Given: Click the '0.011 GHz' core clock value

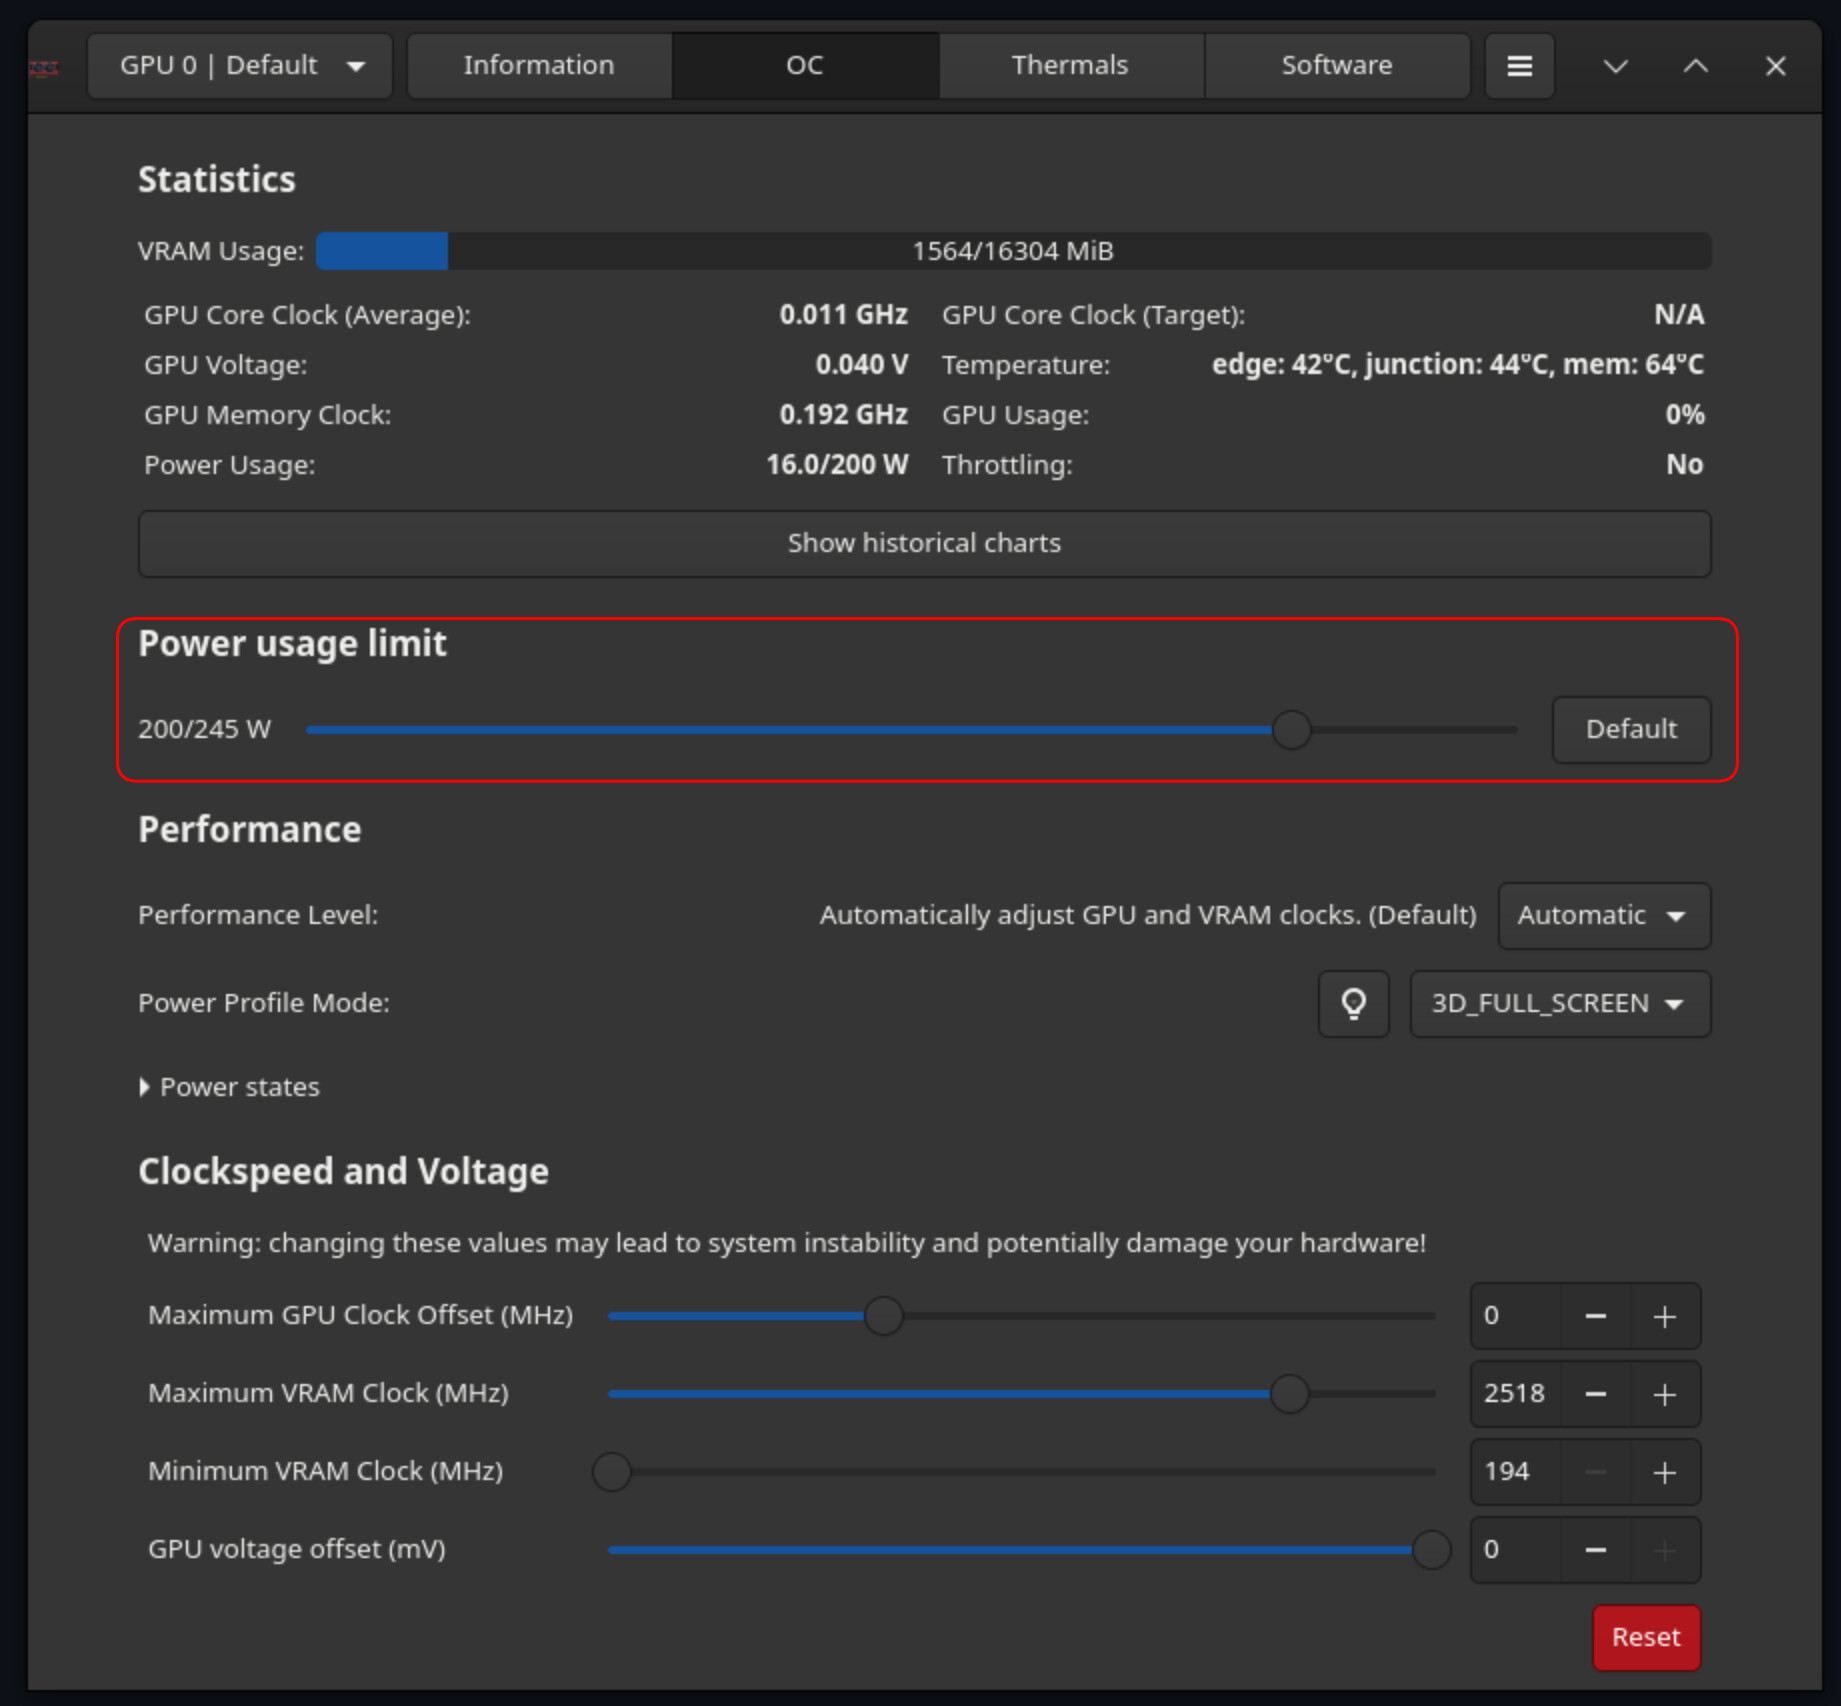Looking at the screenshot, I should (x=843, y=315).
